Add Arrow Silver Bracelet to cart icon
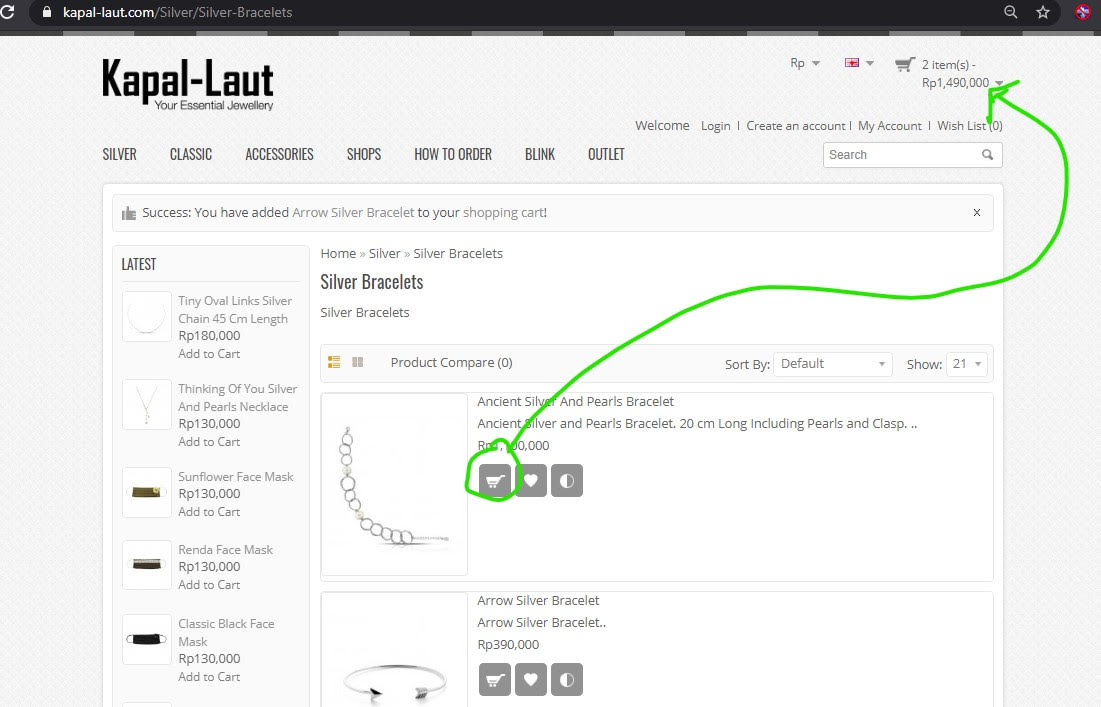1101x707 pixels. (495, 680)
